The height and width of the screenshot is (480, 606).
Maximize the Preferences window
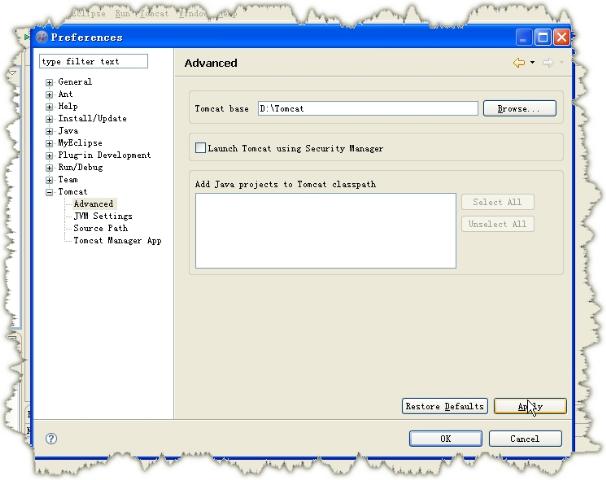[543, 37]
